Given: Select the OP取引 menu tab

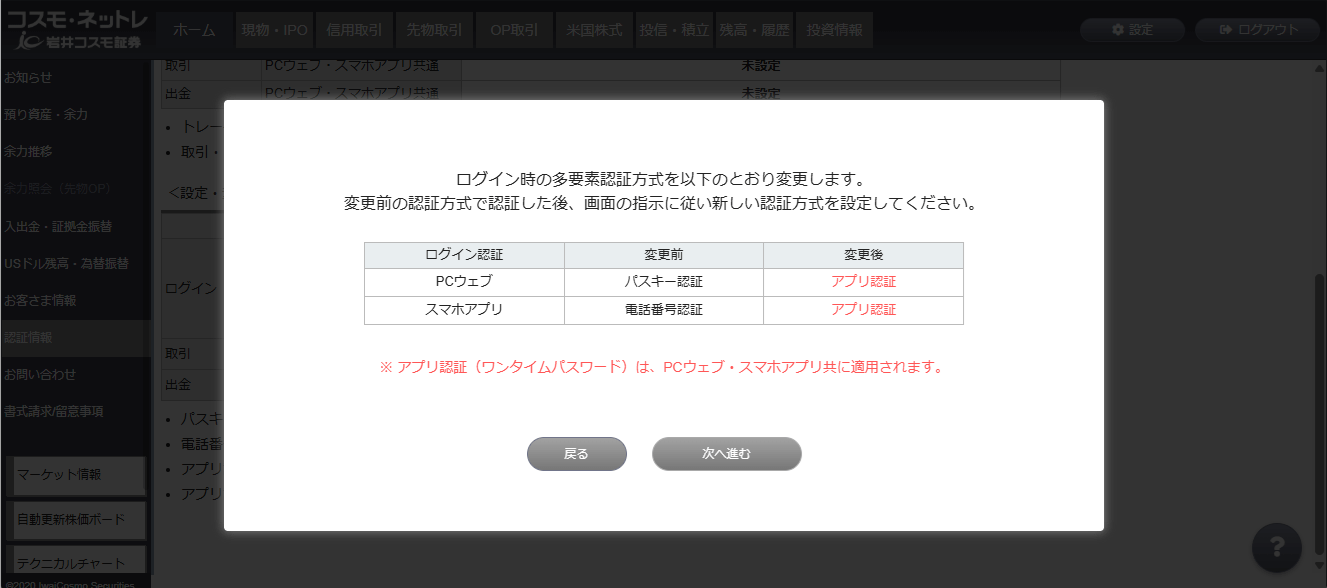Looking at the screenshot, I should [x=514, y=30].
